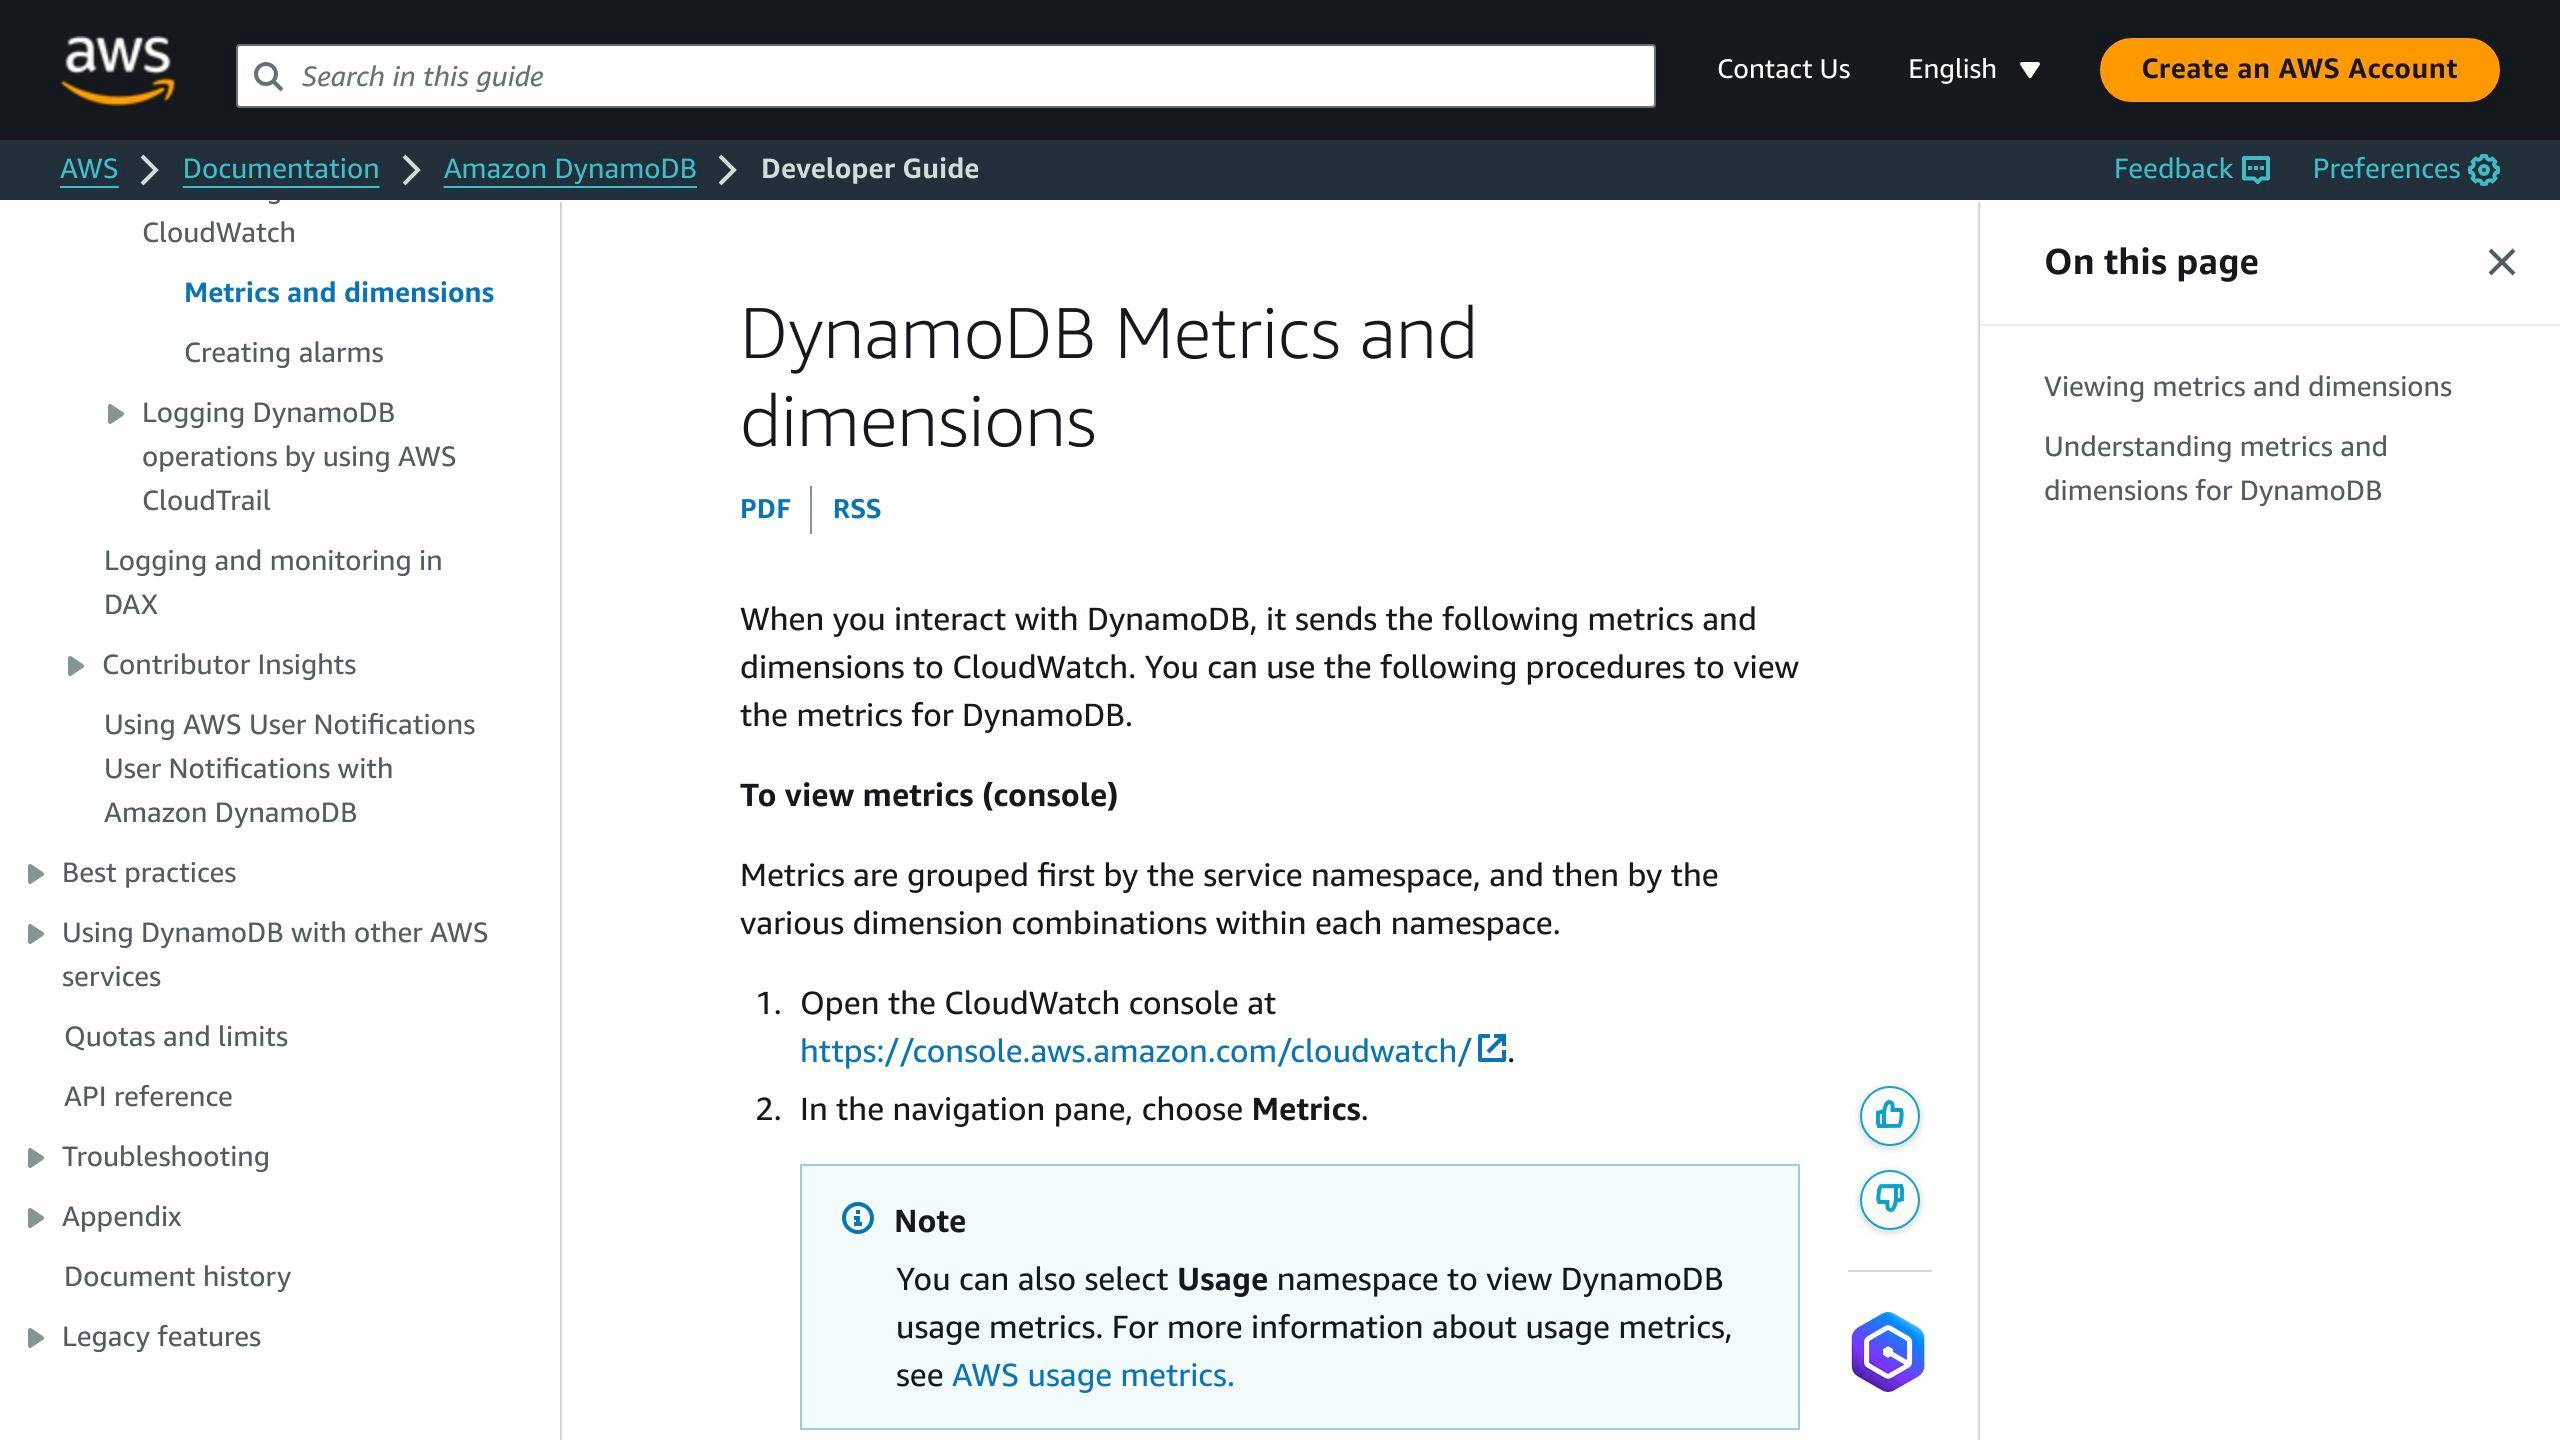The image size is (2560, 1440).
Task: Jump to Understanding metrics and dimensions for DynamoDB
Action: (x=2215, y=468)
